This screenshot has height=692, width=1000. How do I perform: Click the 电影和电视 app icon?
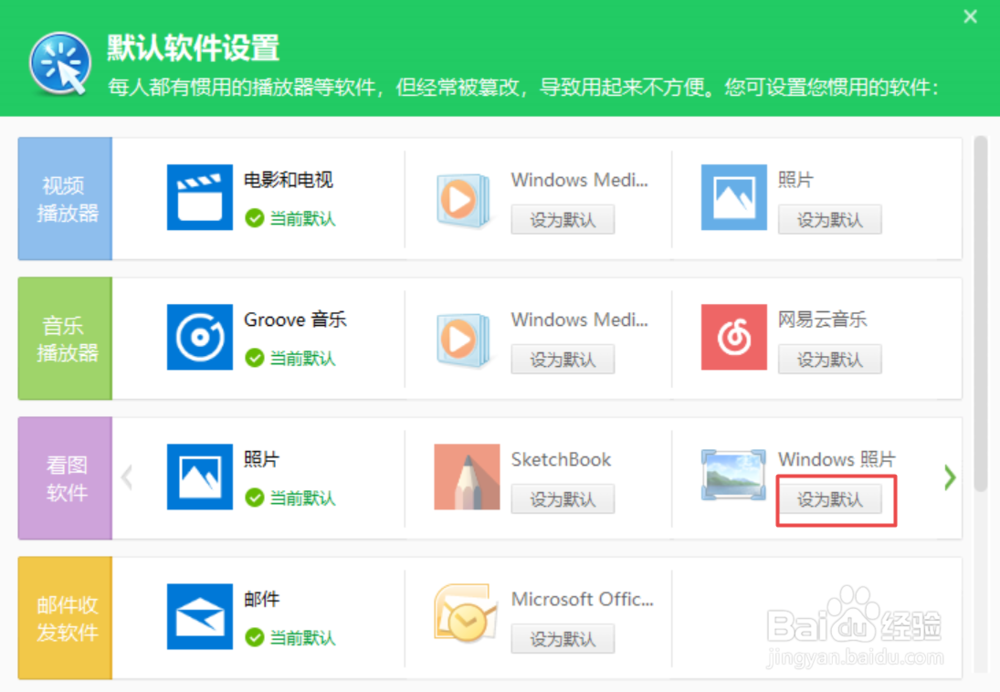coord(200,197)
